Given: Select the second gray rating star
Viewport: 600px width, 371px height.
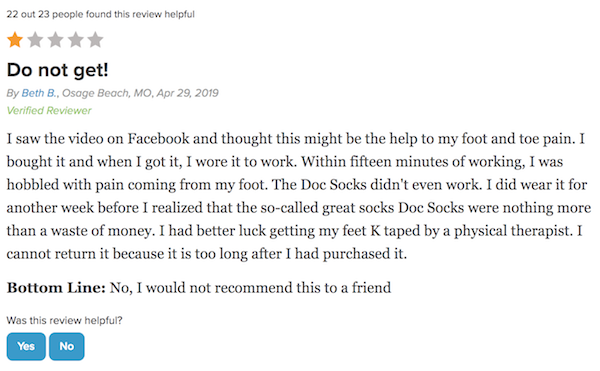Looking at the screenshot, I should pos(35,40).
